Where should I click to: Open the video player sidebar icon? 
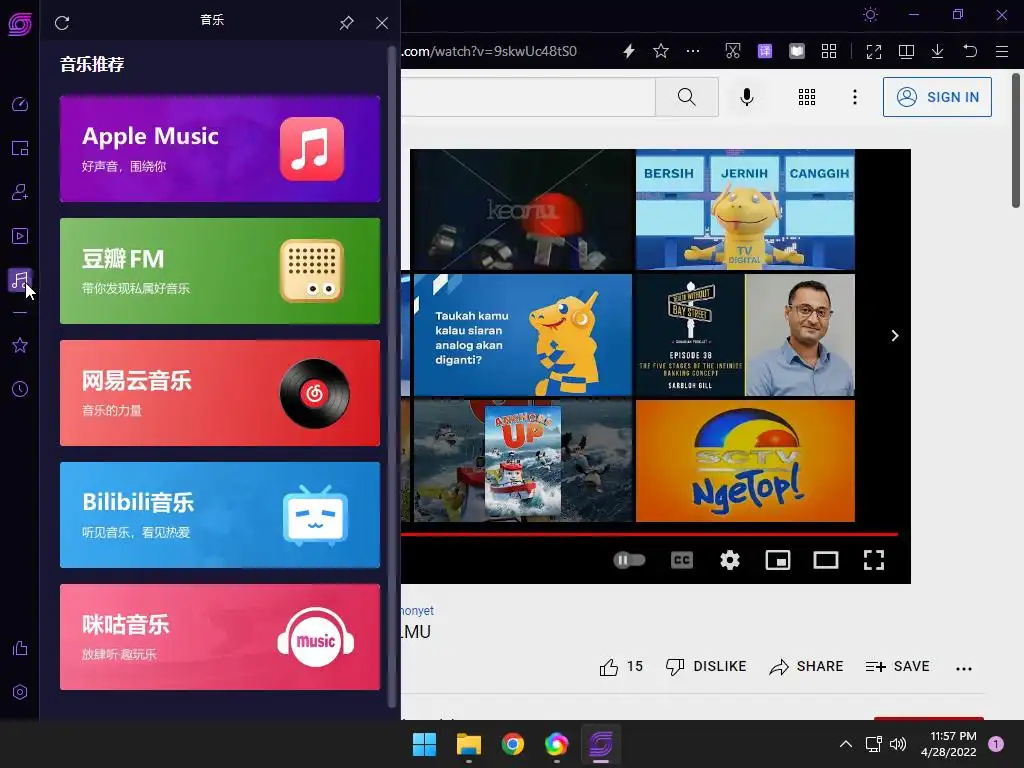click(20, 236)
